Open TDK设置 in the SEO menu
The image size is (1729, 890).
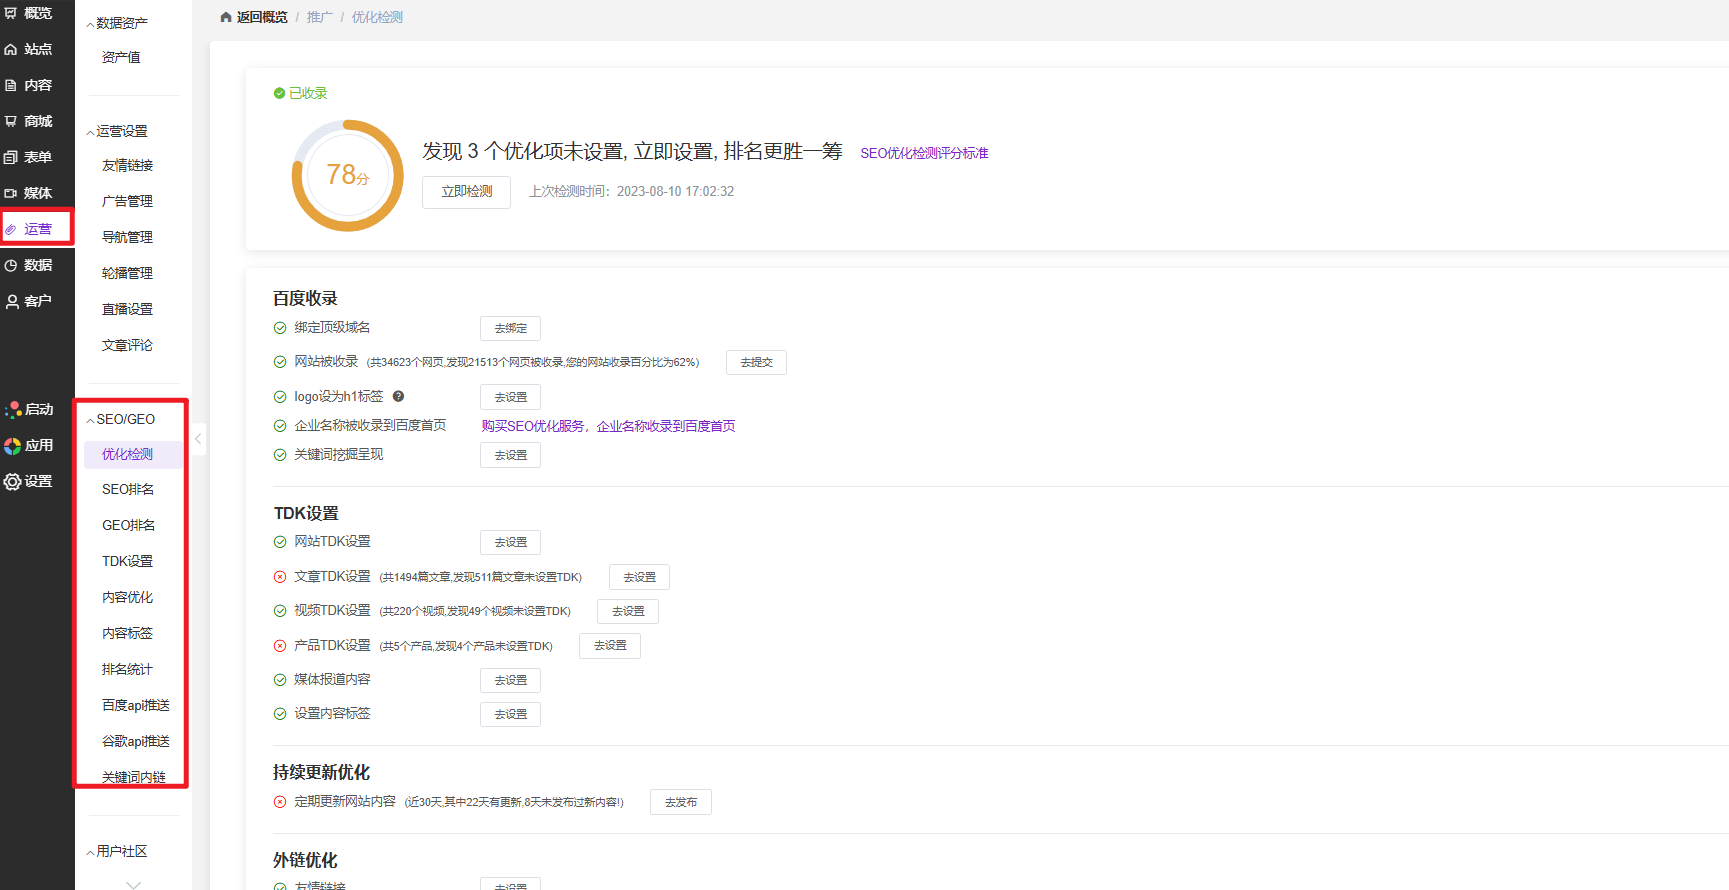click(x=127, y=561)
